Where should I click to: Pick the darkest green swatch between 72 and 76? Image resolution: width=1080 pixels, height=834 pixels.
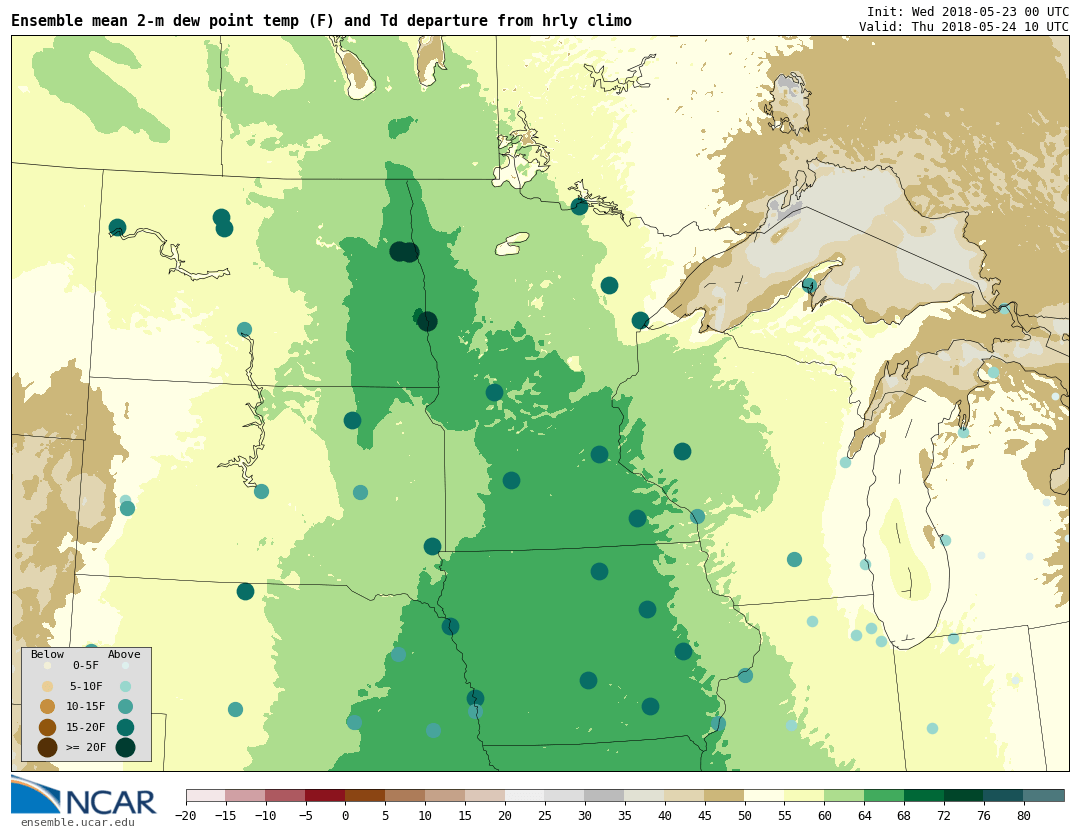coord(964,796)
